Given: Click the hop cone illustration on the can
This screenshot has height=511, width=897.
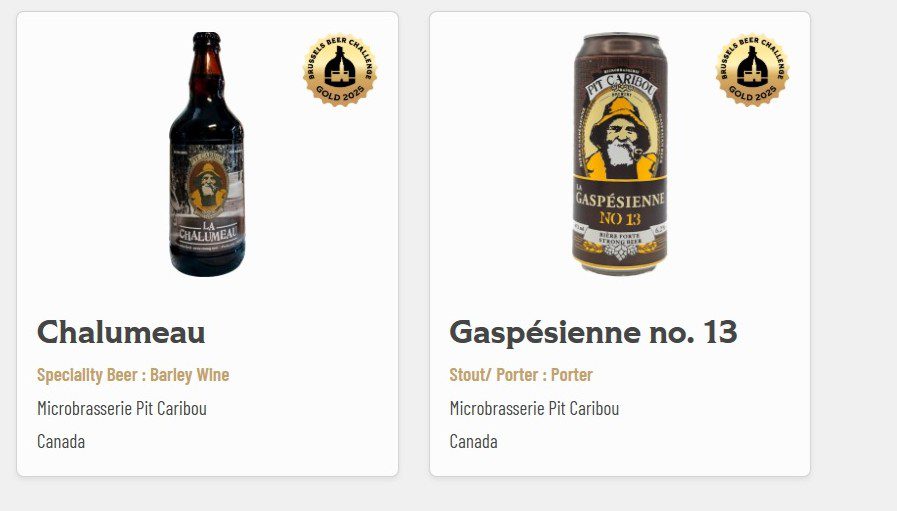Looking at the screenshot, I should coord(620,250).
